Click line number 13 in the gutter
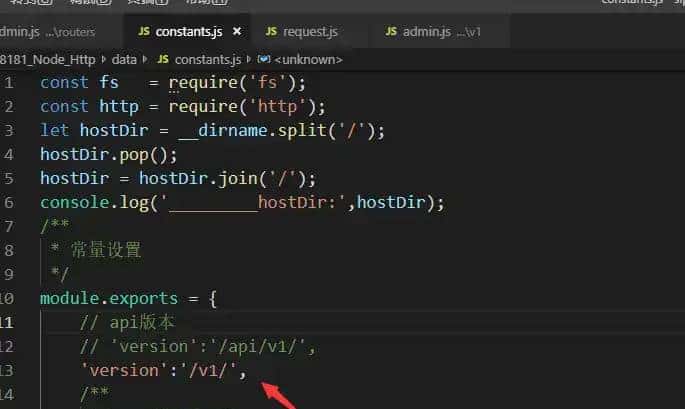685x409 pixels. [7, 370]
